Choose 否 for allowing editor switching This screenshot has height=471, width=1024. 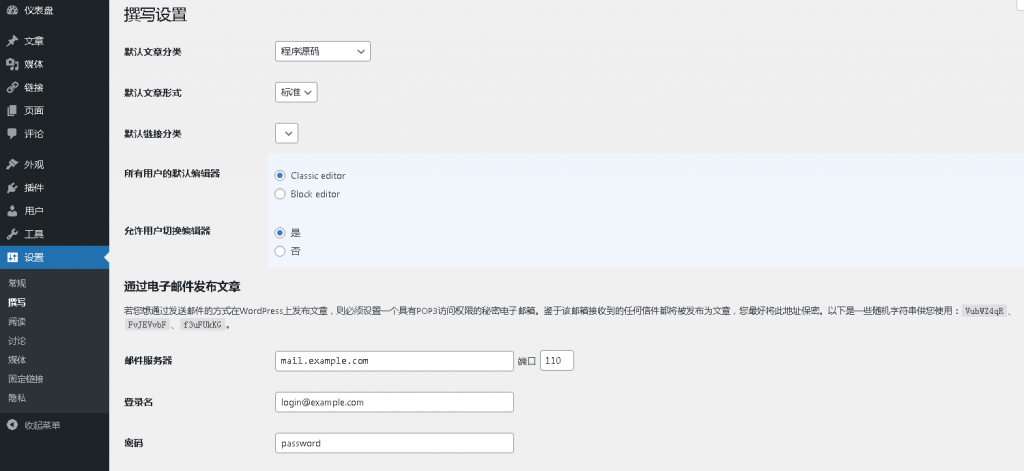tap(280, 251)
